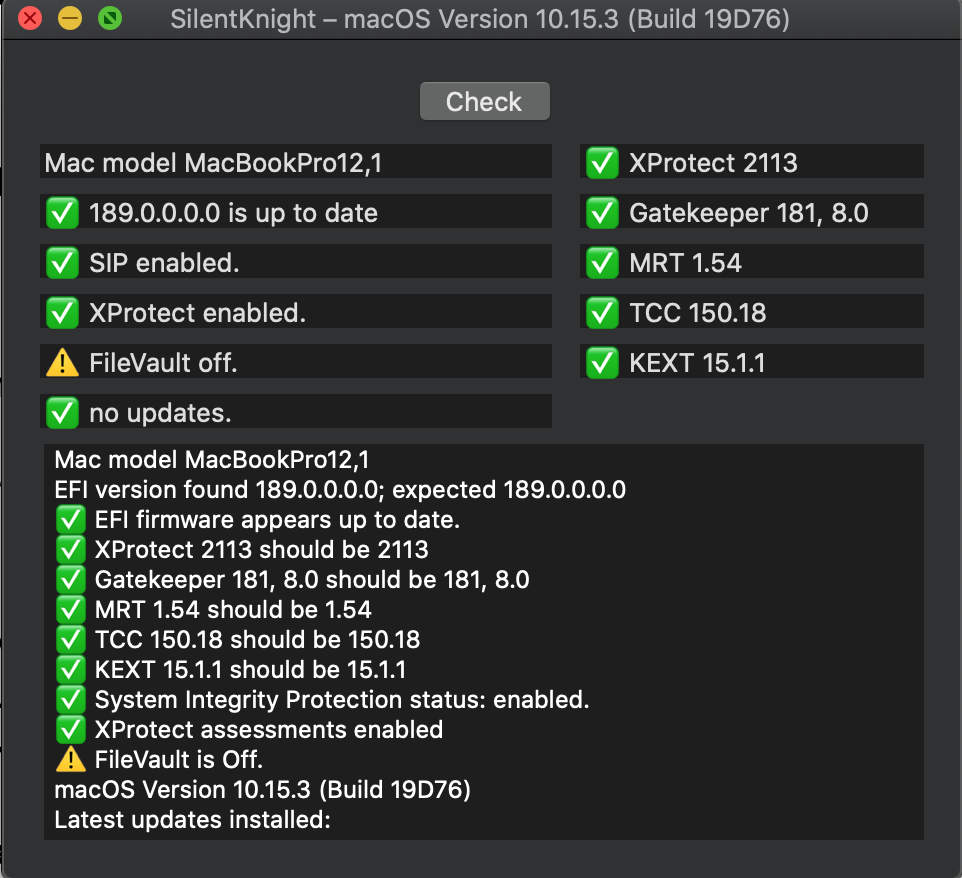Click green checkmark beside '189.0.0.0.0 is up to date'
Screen dimensions: 962x878
(63, 213)
